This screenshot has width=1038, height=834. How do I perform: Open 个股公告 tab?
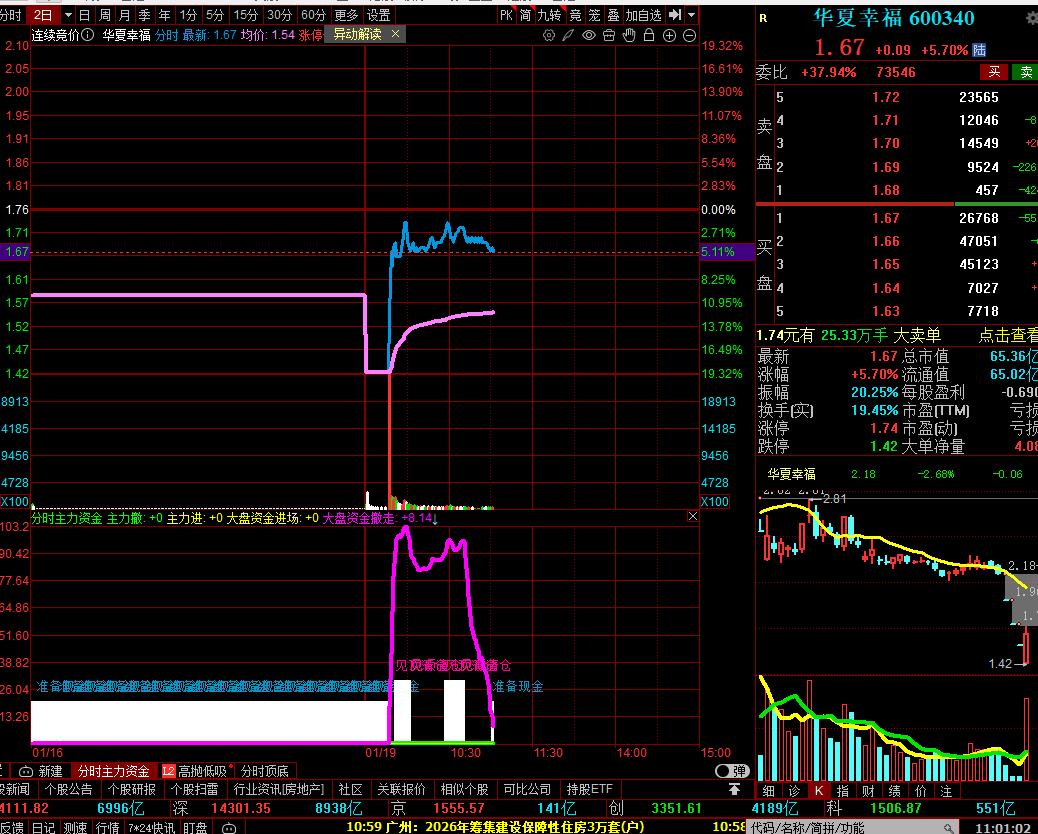pos(68,790)
